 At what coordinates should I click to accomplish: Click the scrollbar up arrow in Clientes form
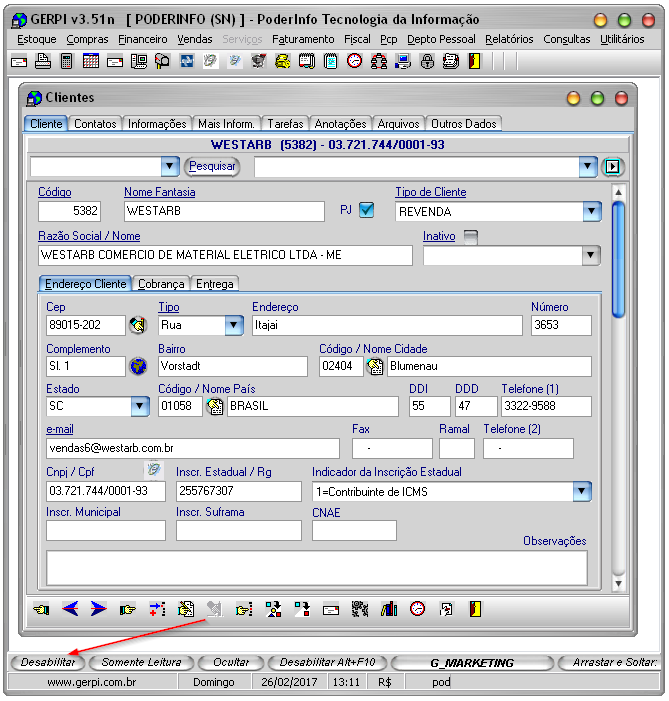tap(618, 192)
